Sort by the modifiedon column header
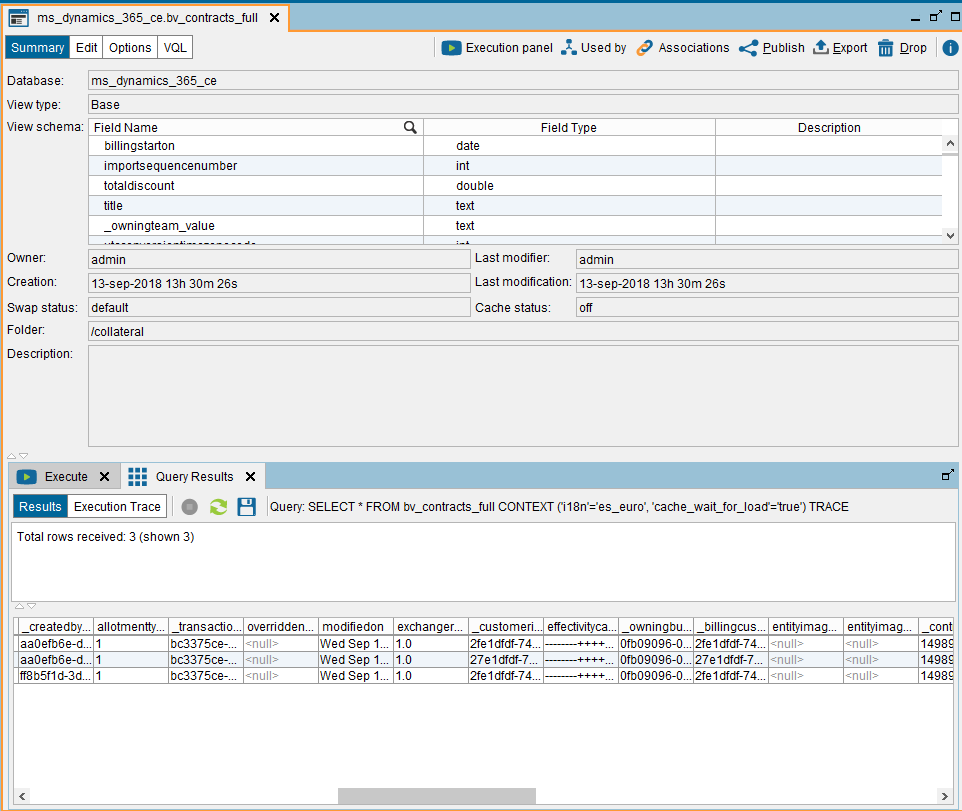The image size is (962, 811). (356, 626)
